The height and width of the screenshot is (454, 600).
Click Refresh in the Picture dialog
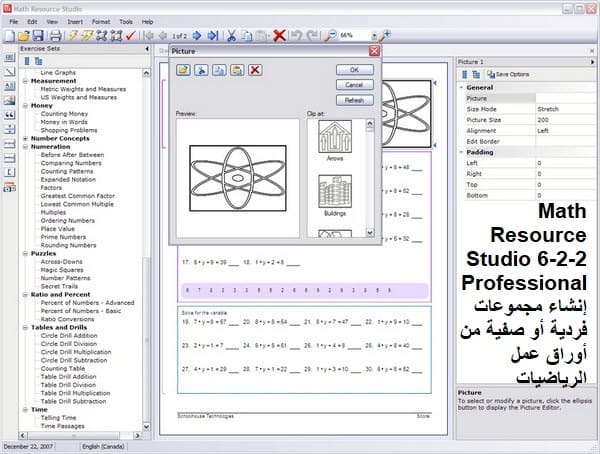355,100
